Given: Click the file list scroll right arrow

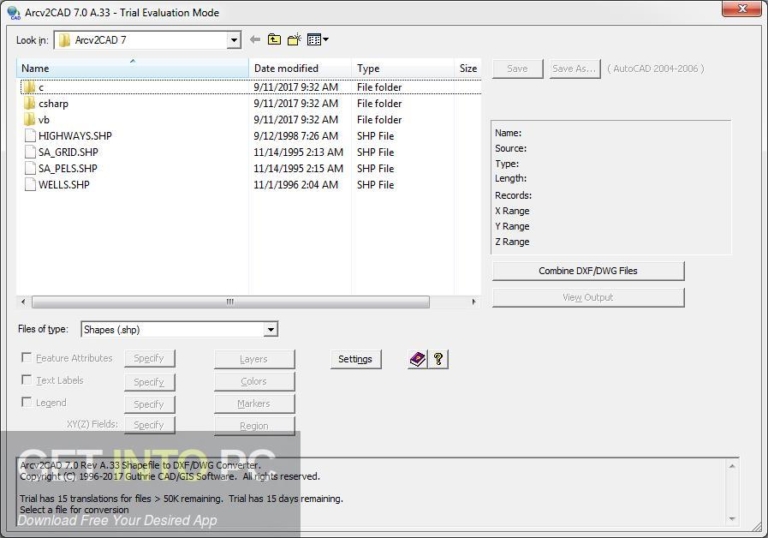Looking at the screenshot, I should 473,302.
